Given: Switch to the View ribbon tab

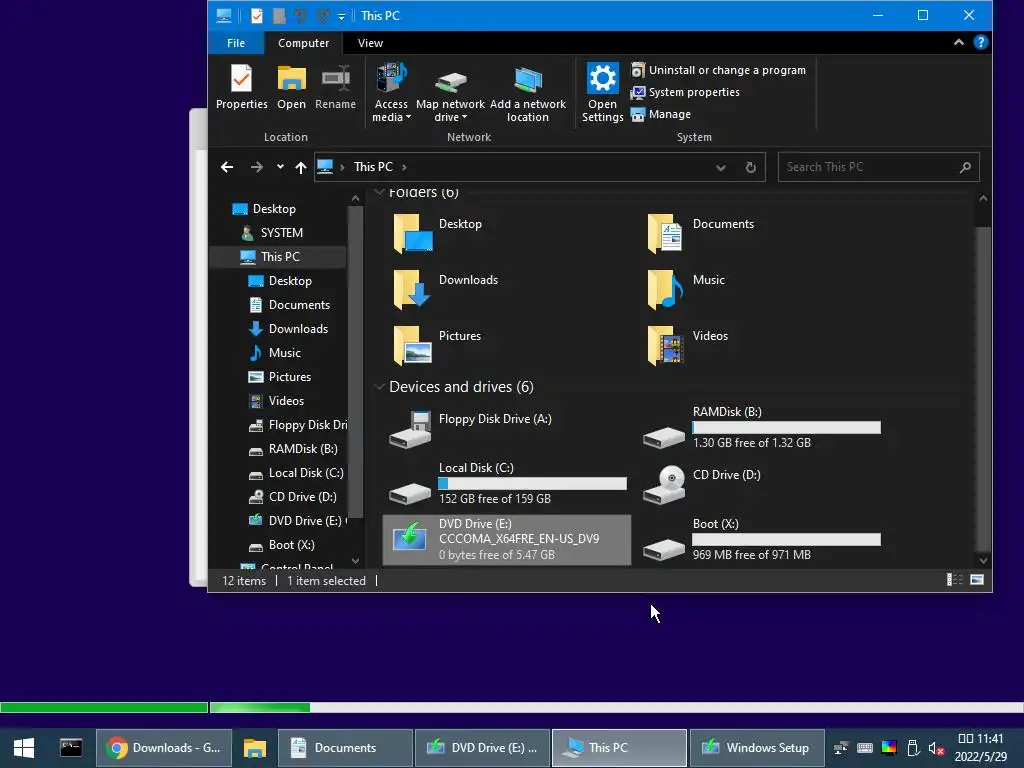Looking at the screenshot, I should pyautogui.click(x=370, y=43).
